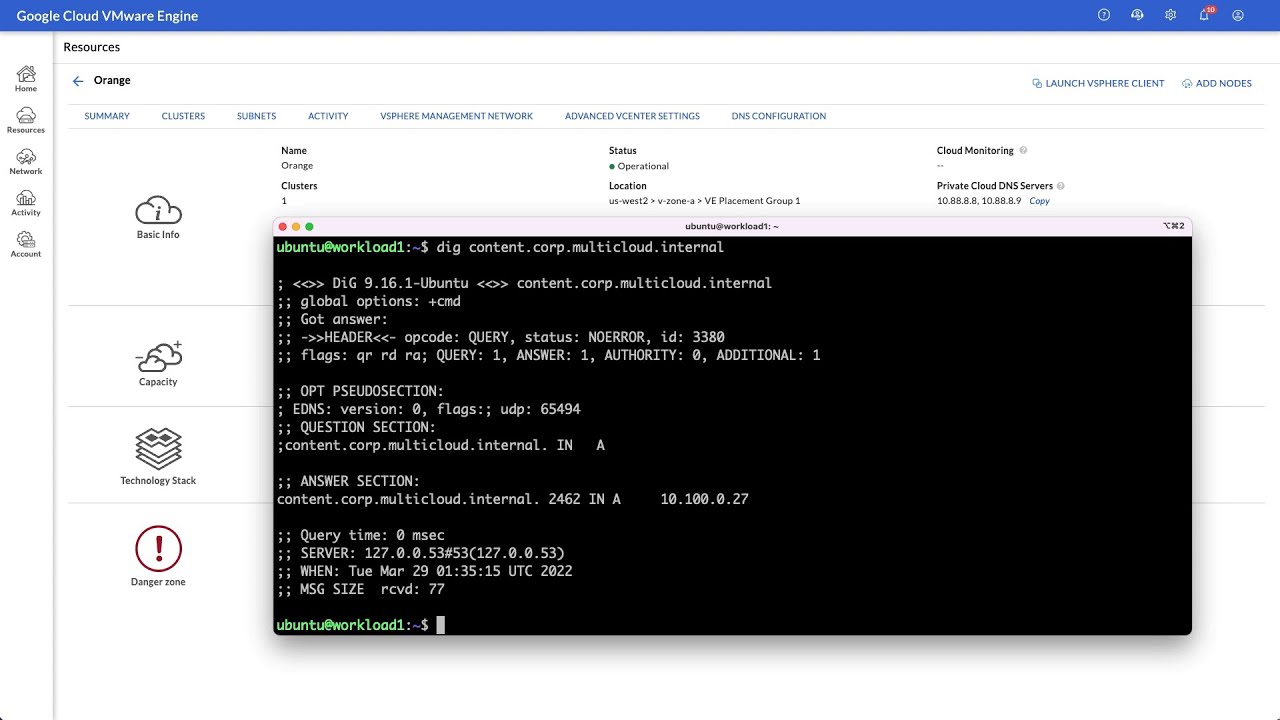This screenshot has height=720, width=1280.
Task: Open the Home sidebar icon
Action: pyautogui.click(x=25, y=78)
